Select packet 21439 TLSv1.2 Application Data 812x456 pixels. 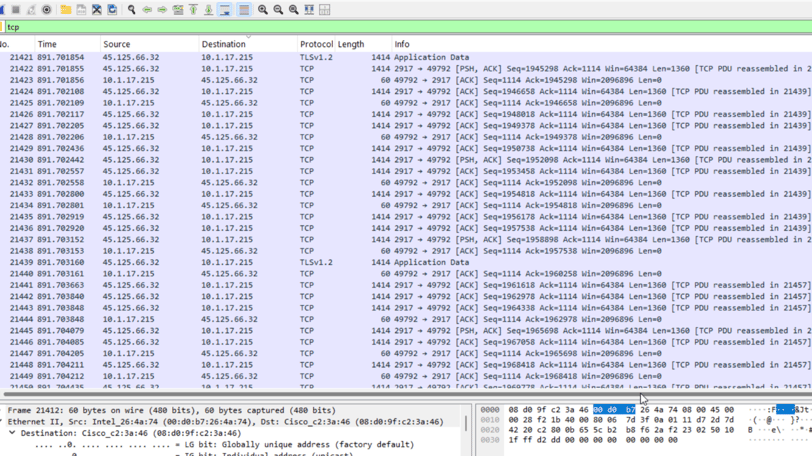tap(406, 262)
